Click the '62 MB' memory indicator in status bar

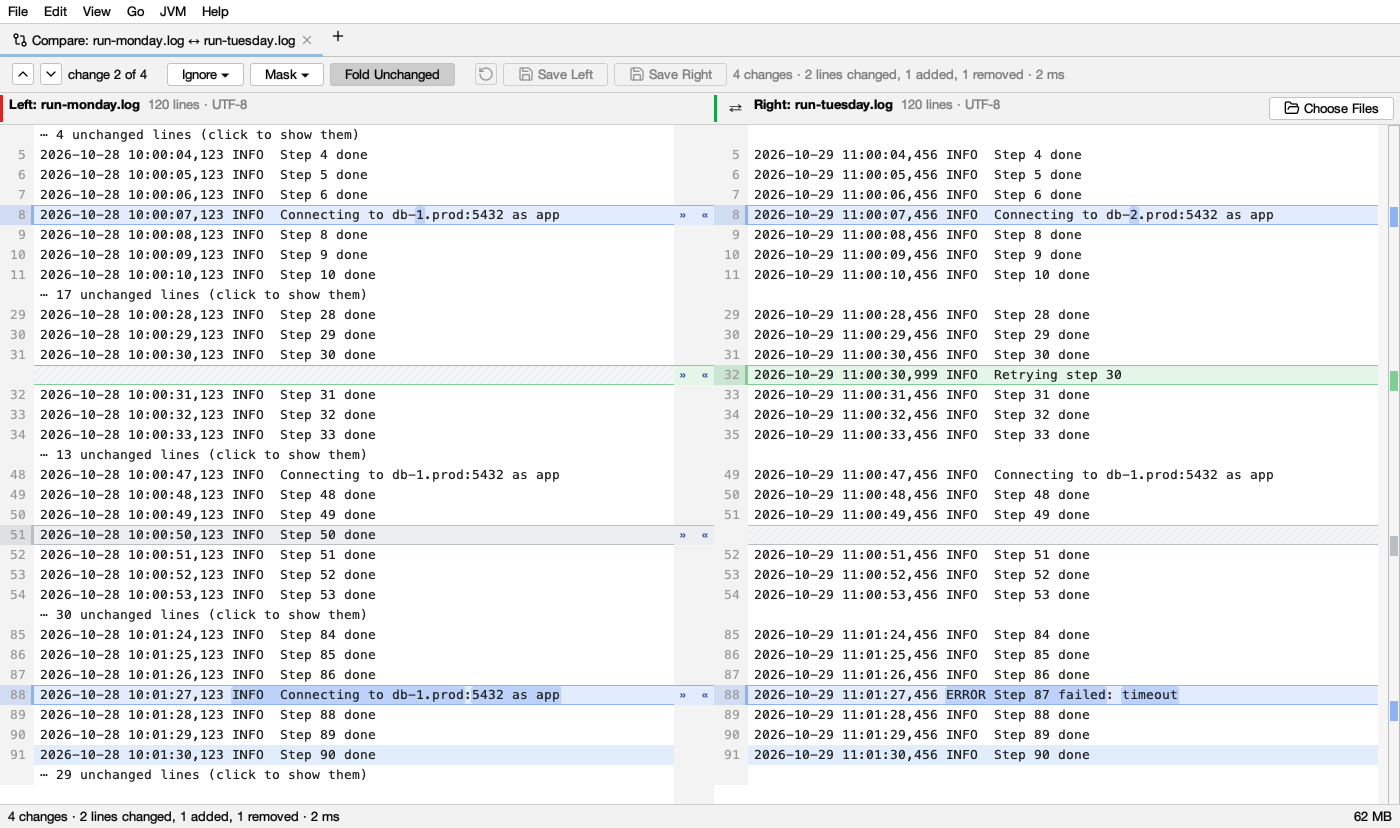[1372, 816]
